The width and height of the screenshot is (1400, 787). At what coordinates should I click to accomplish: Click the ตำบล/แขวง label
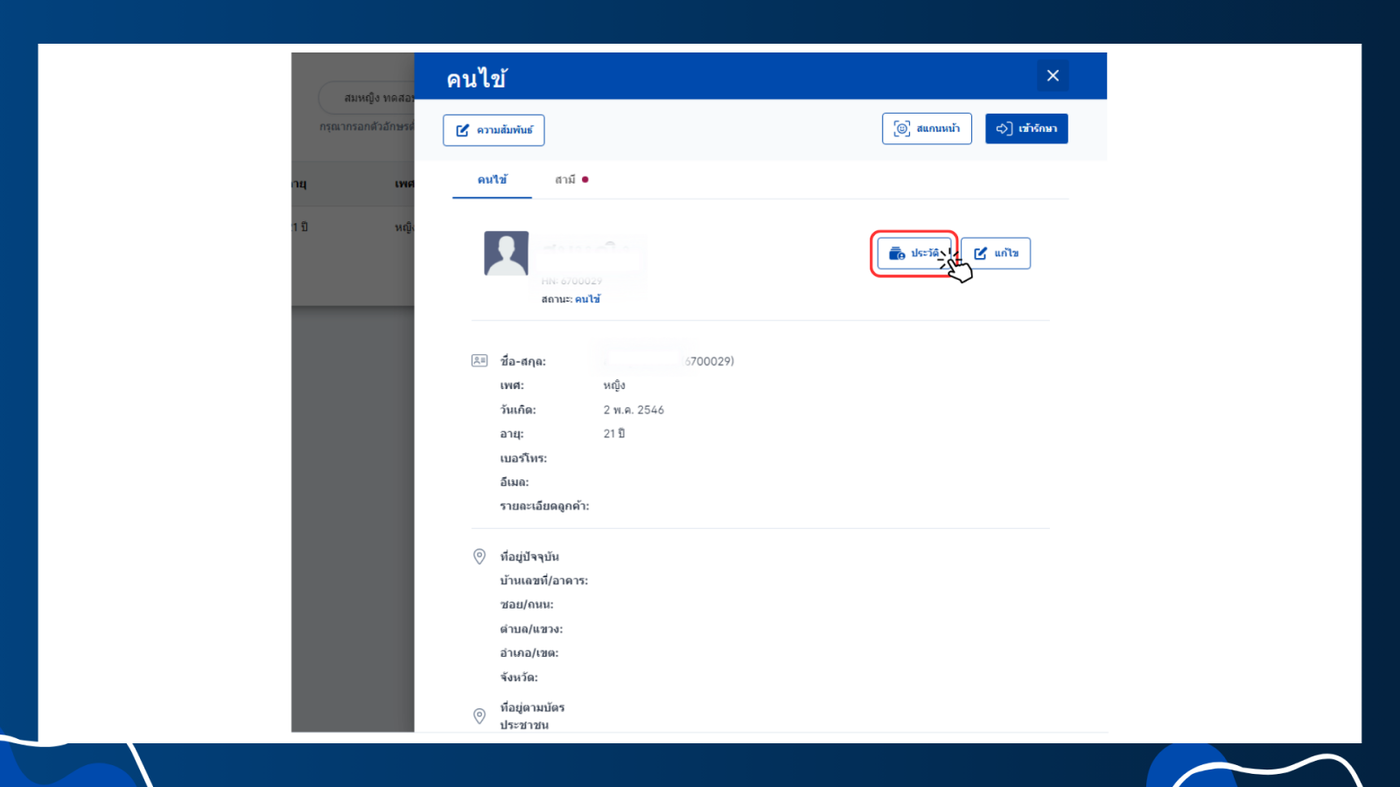531,629
